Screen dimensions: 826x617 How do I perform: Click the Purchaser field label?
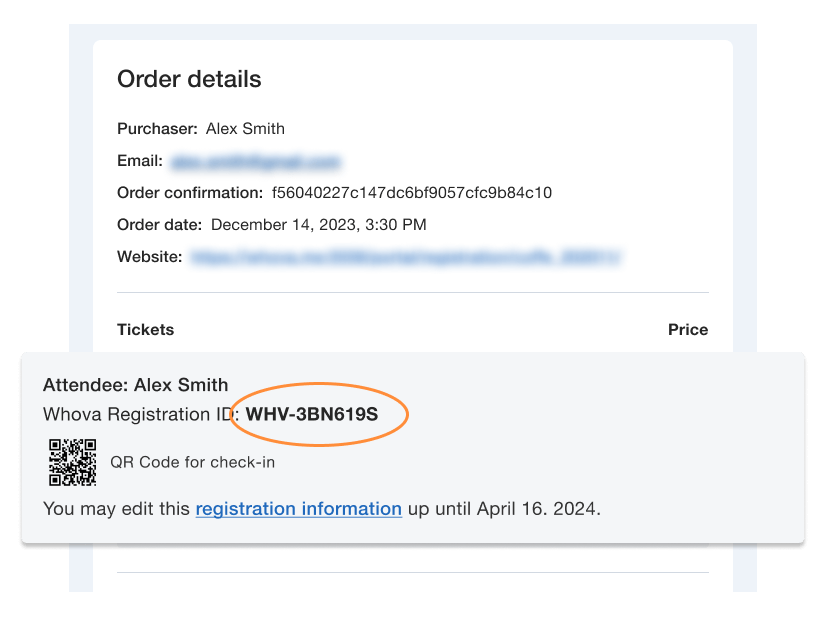(157, 129)
